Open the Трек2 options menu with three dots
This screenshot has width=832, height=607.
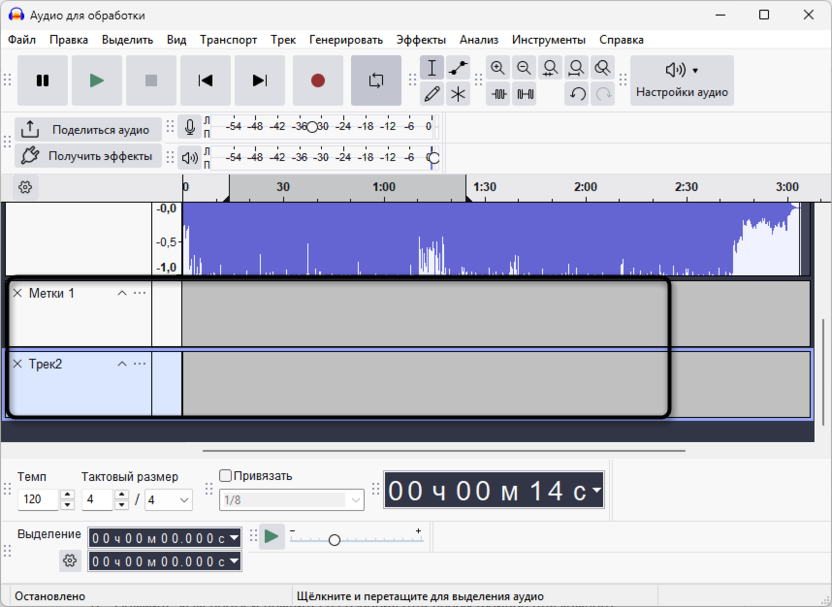click(x=140, y=364)
